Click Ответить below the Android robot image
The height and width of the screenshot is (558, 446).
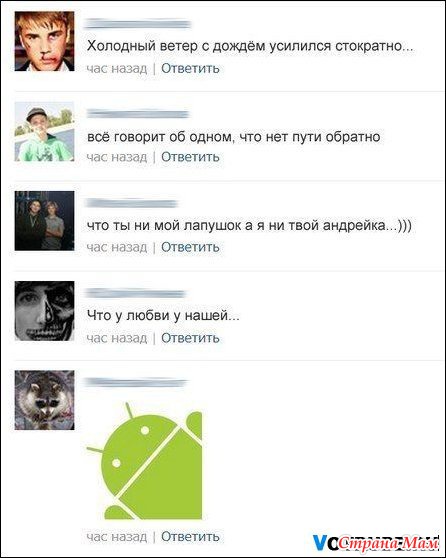[x=190, y=536]
